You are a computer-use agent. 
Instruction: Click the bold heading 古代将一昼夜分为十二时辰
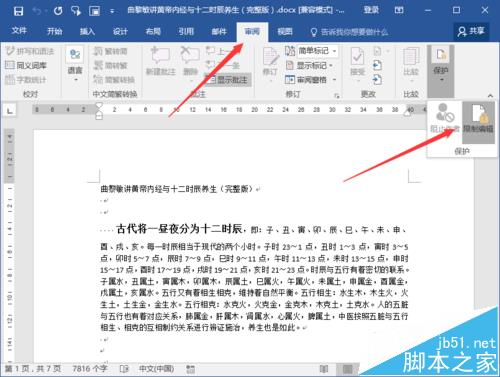[179, 229]
